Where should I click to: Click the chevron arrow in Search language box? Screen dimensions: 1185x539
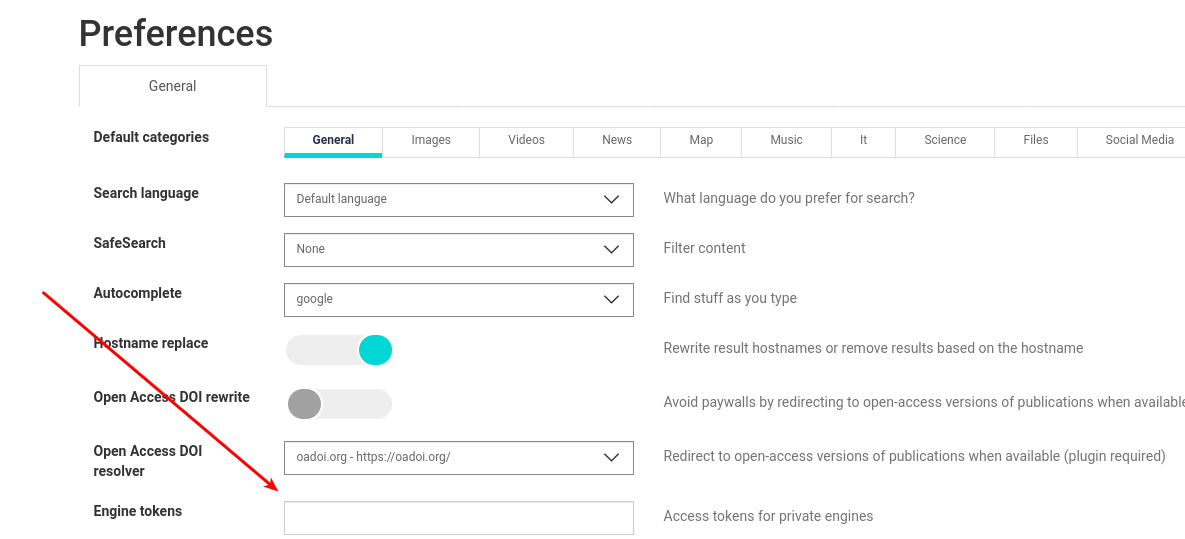pos(612,199)
